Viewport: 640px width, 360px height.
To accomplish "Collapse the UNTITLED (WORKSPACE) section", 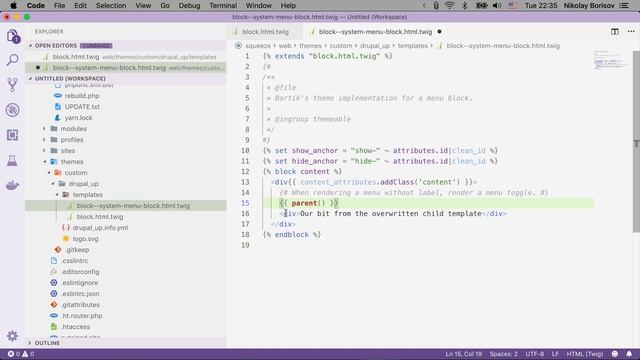I will tap(70, 78).
